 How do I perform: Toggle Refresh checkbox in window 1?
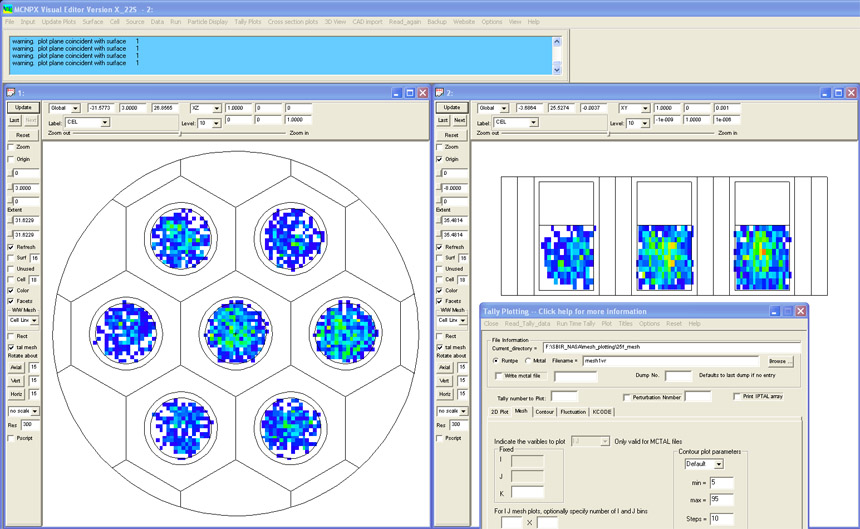tap(11, 247)
